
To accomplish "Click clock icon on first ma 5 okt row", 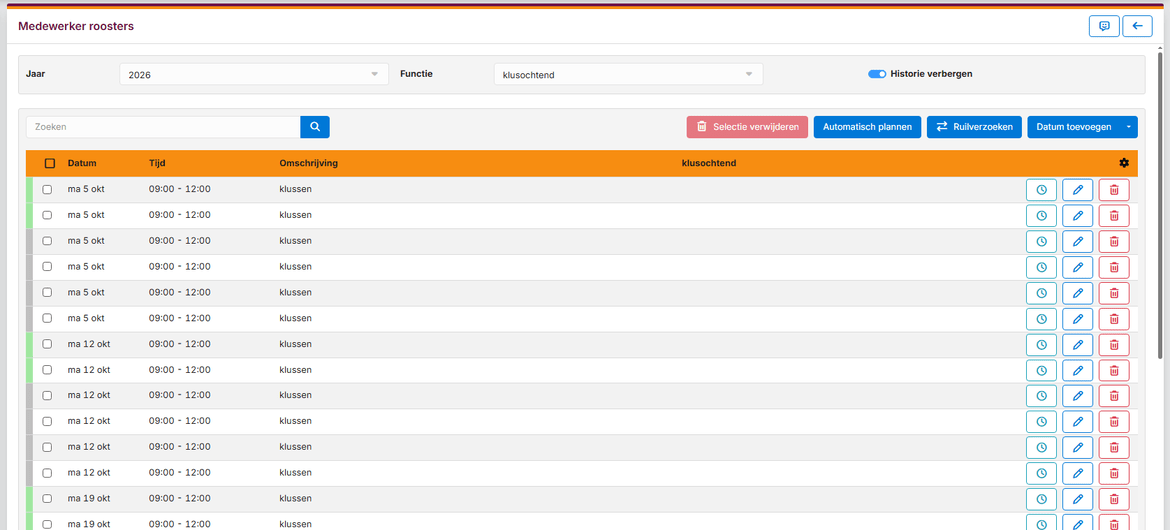I will 1041,190.
